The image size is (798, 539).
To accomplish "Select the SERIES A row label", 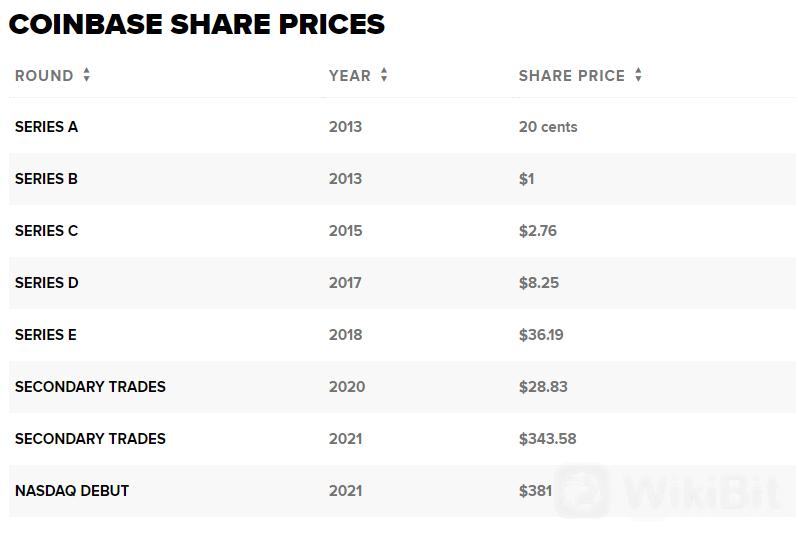I will point(46,127).
